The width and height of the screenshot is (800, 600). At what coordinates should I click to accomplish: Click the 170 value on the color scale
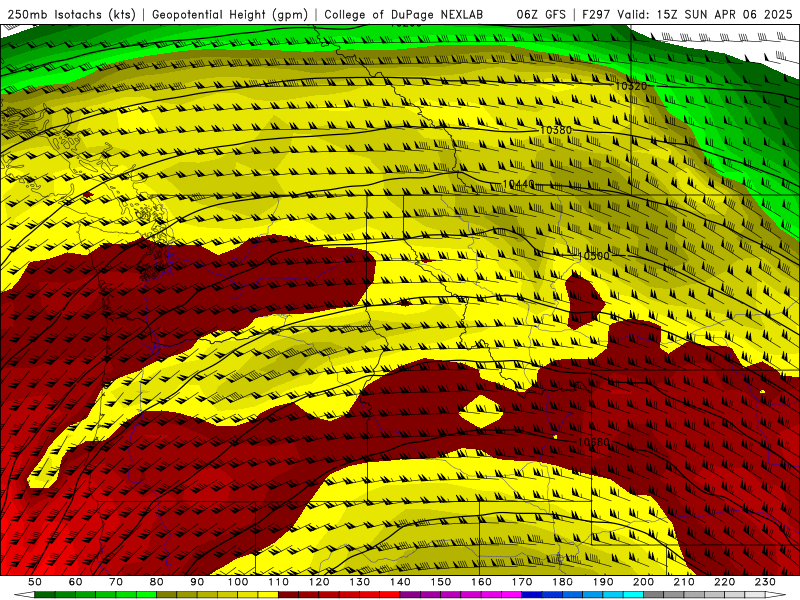(x=522, y=582)
